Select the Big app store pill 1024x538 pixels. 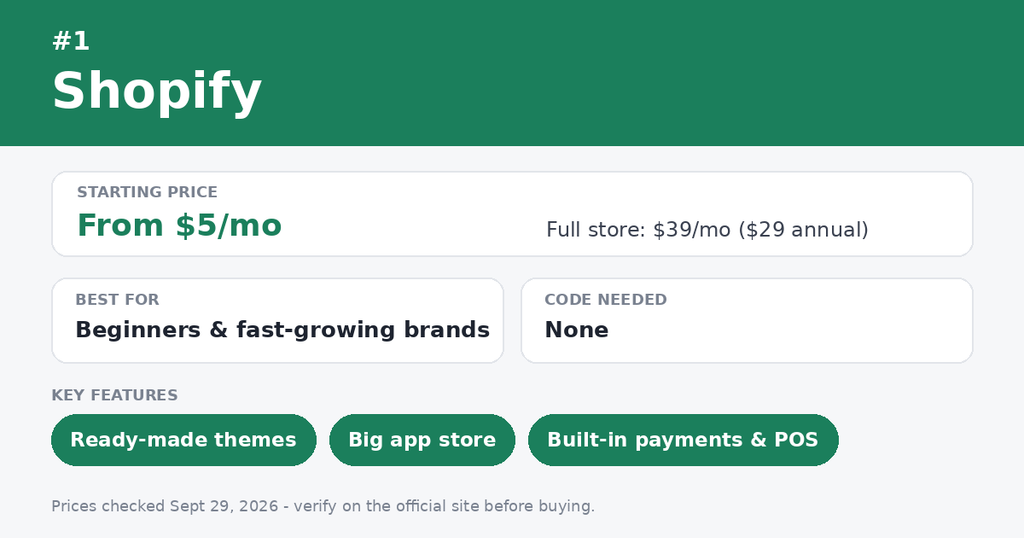[422, 440]
